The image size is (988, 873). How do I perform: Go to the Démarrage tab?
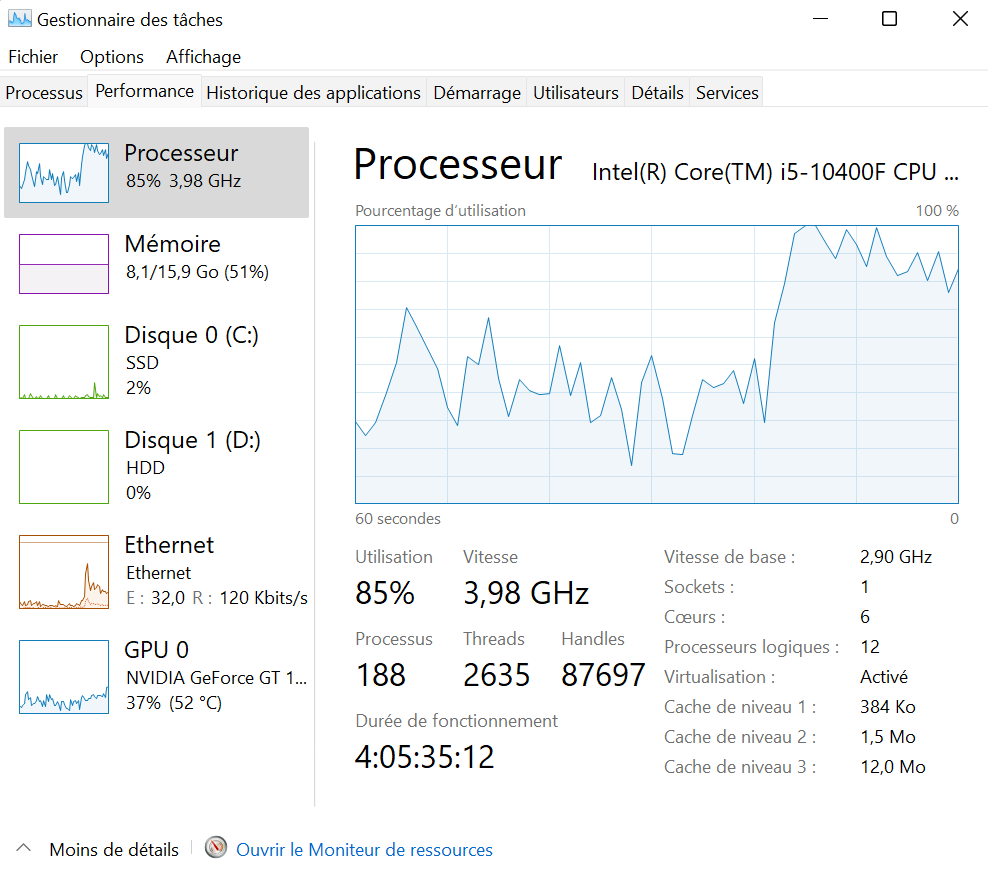[x=477, y=93]
